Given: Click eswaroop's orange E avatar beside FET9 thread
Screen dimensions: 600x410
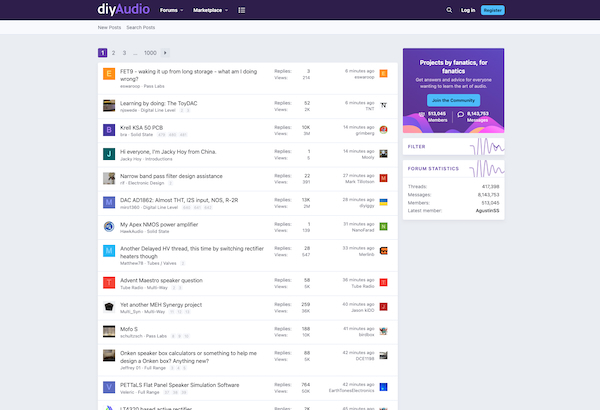Looking at the screenshot, I should click(109, 75).
